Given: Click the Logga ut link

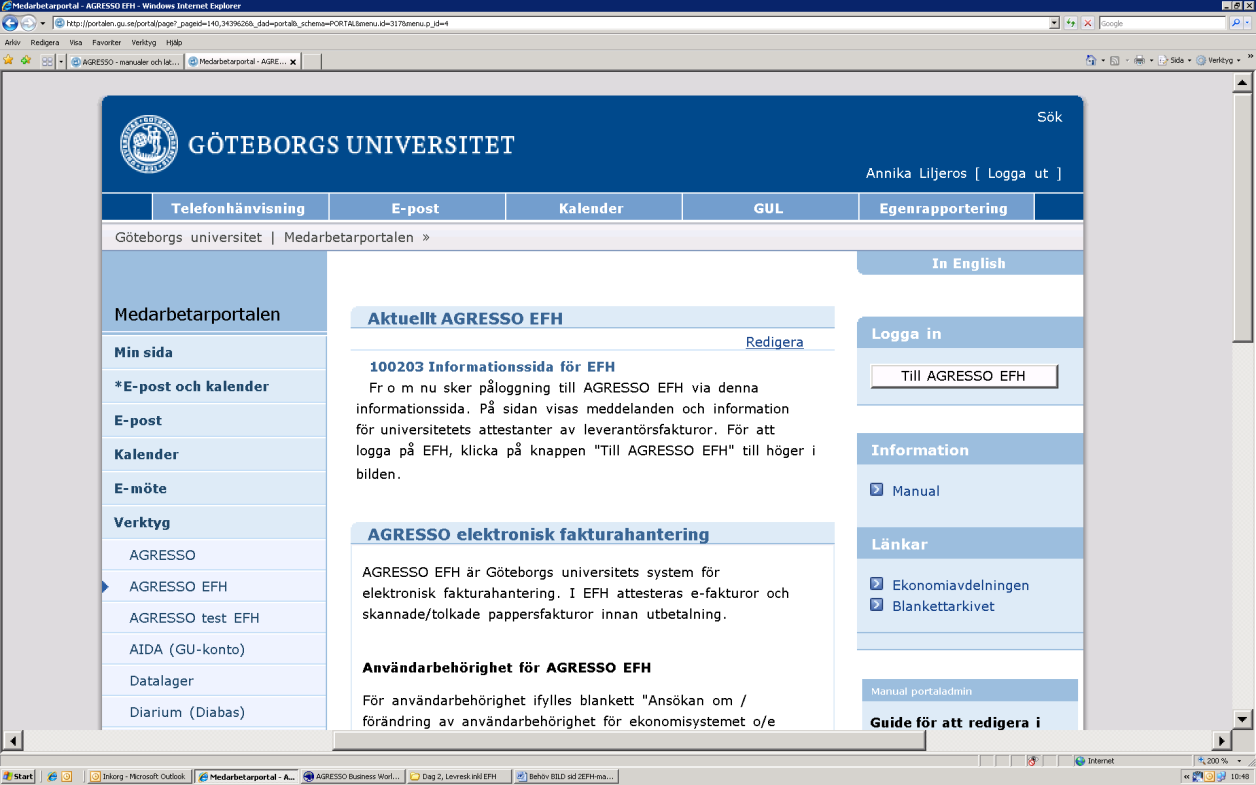Looking at the screenshot, I should 1018,173.
